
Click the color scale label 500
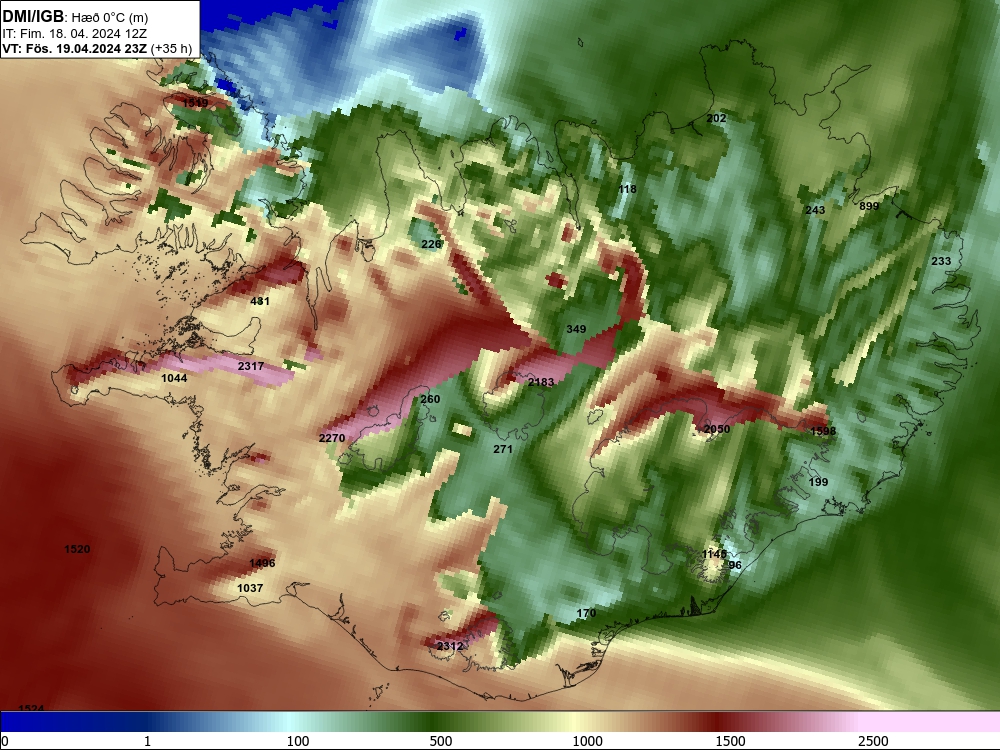click(441, 741)
